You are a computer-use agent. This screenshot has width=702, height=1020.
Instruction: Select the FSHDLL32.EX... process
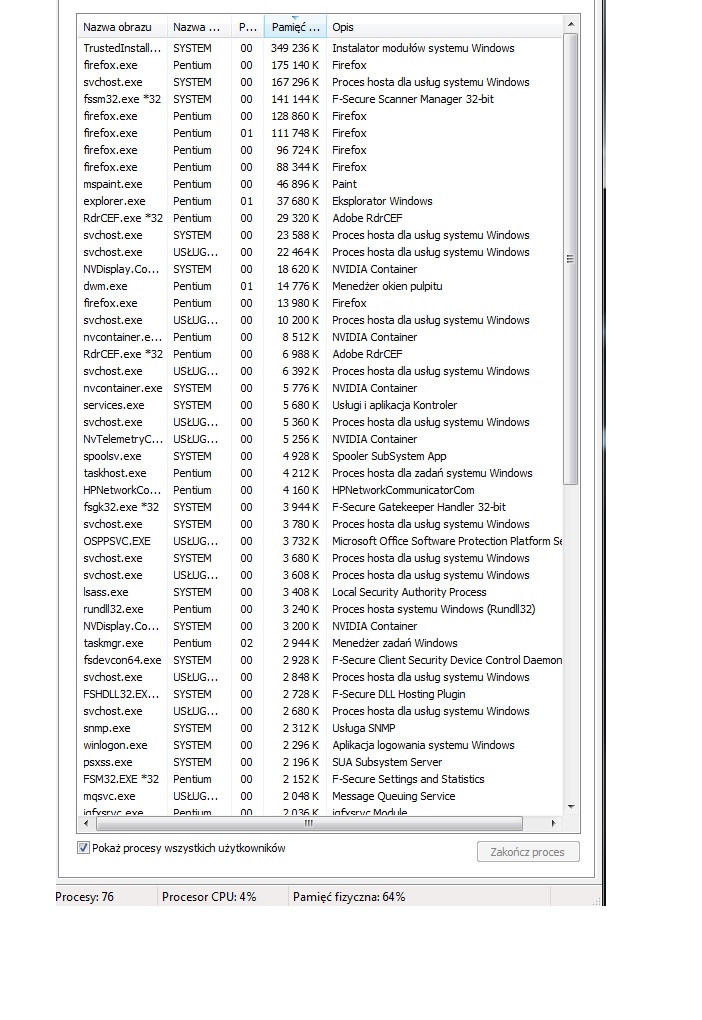pos(319,694)
